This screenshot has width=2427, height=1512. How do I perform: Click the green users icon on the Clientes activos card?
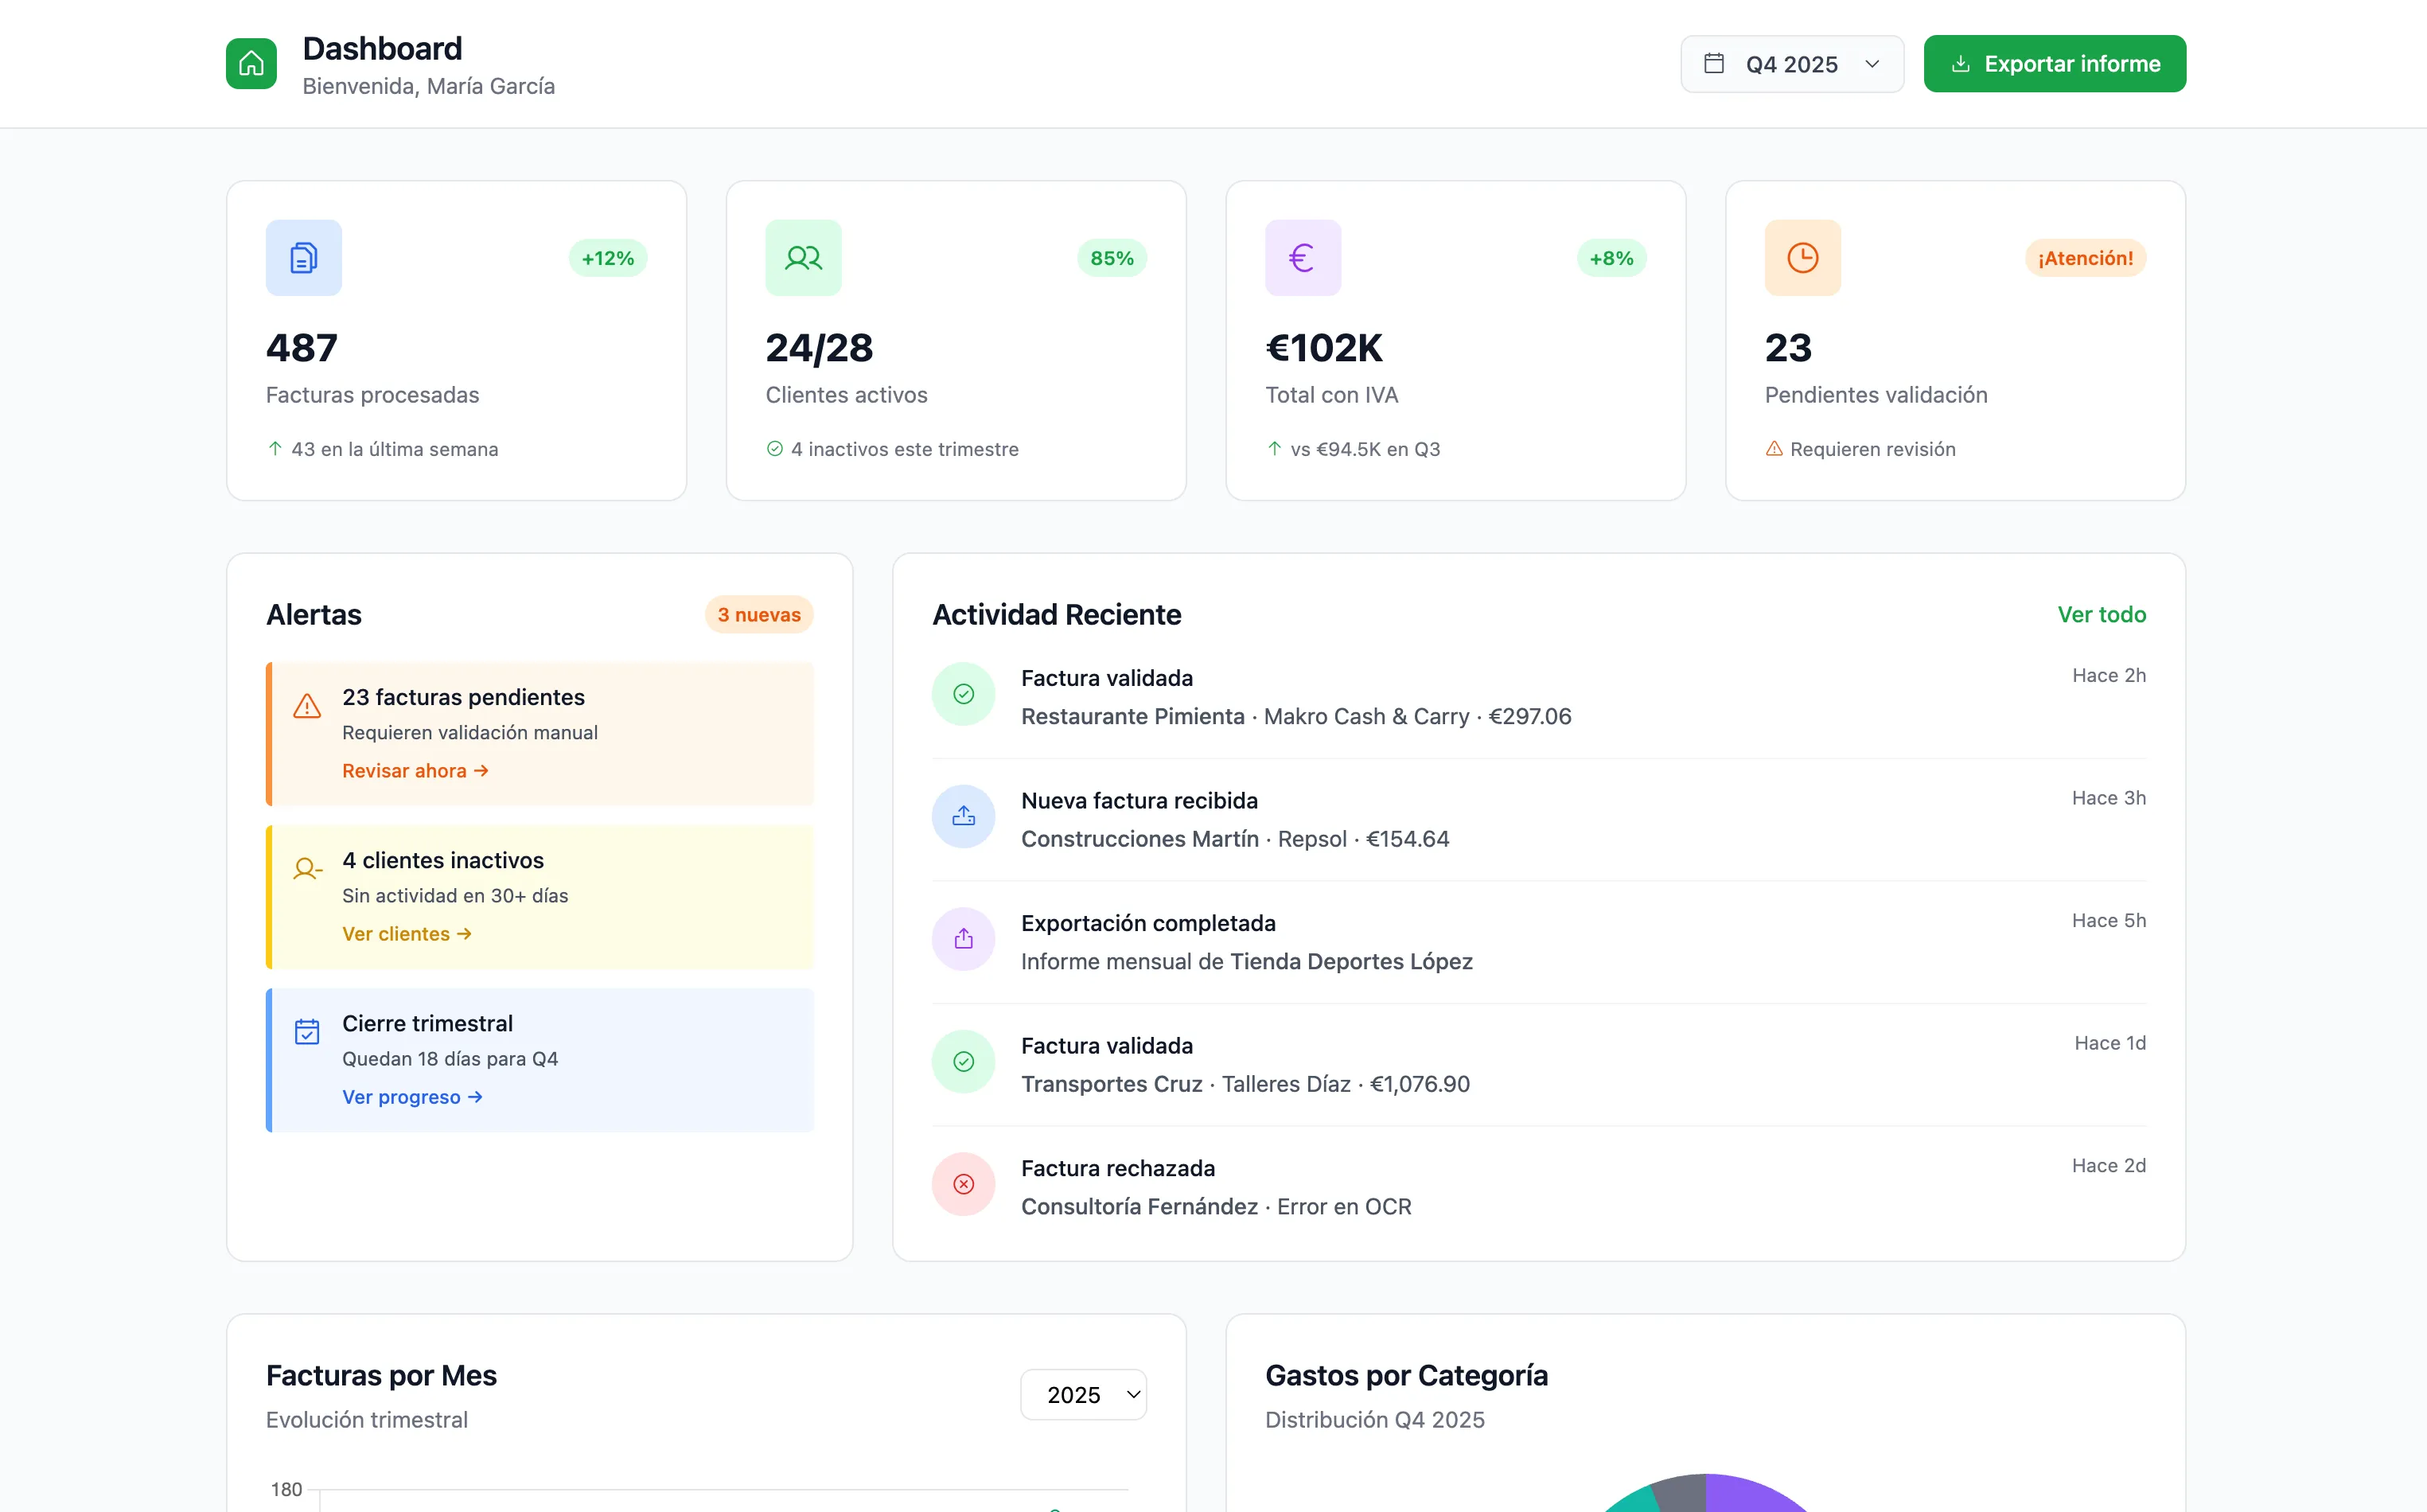click(x=803, y=258)
